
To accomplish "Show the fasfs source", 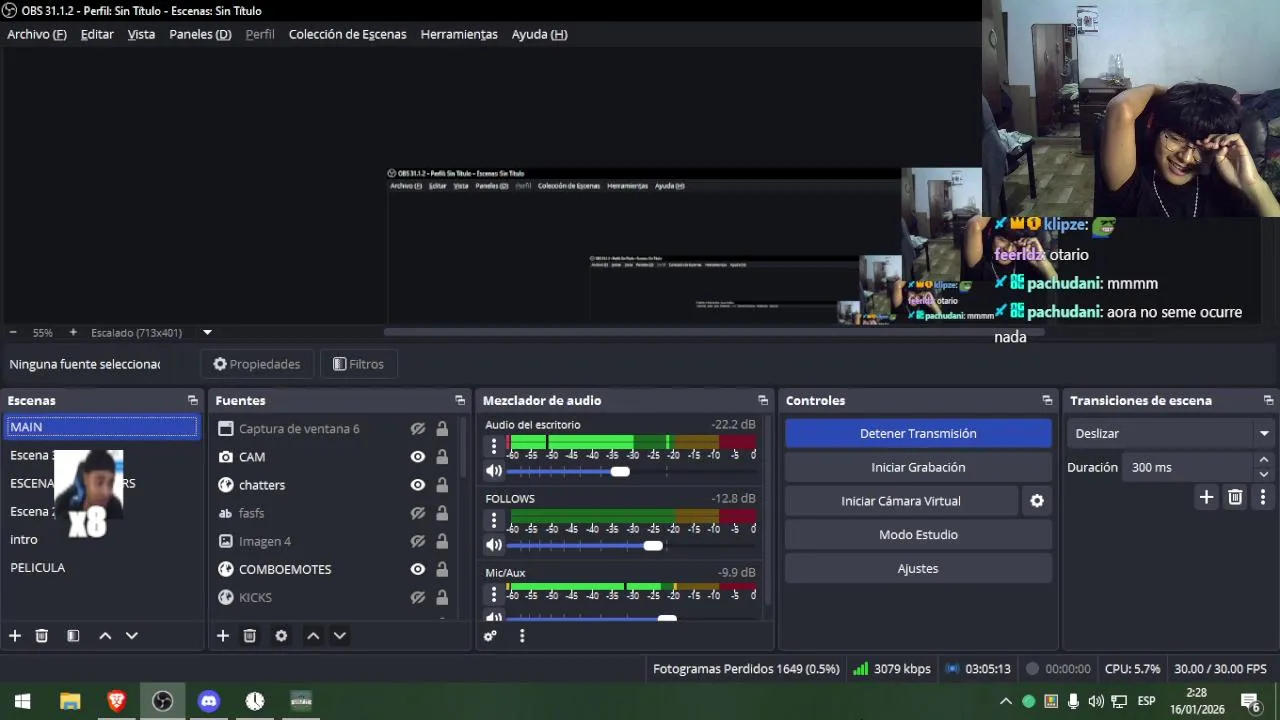I will click(x=418, y=513).
